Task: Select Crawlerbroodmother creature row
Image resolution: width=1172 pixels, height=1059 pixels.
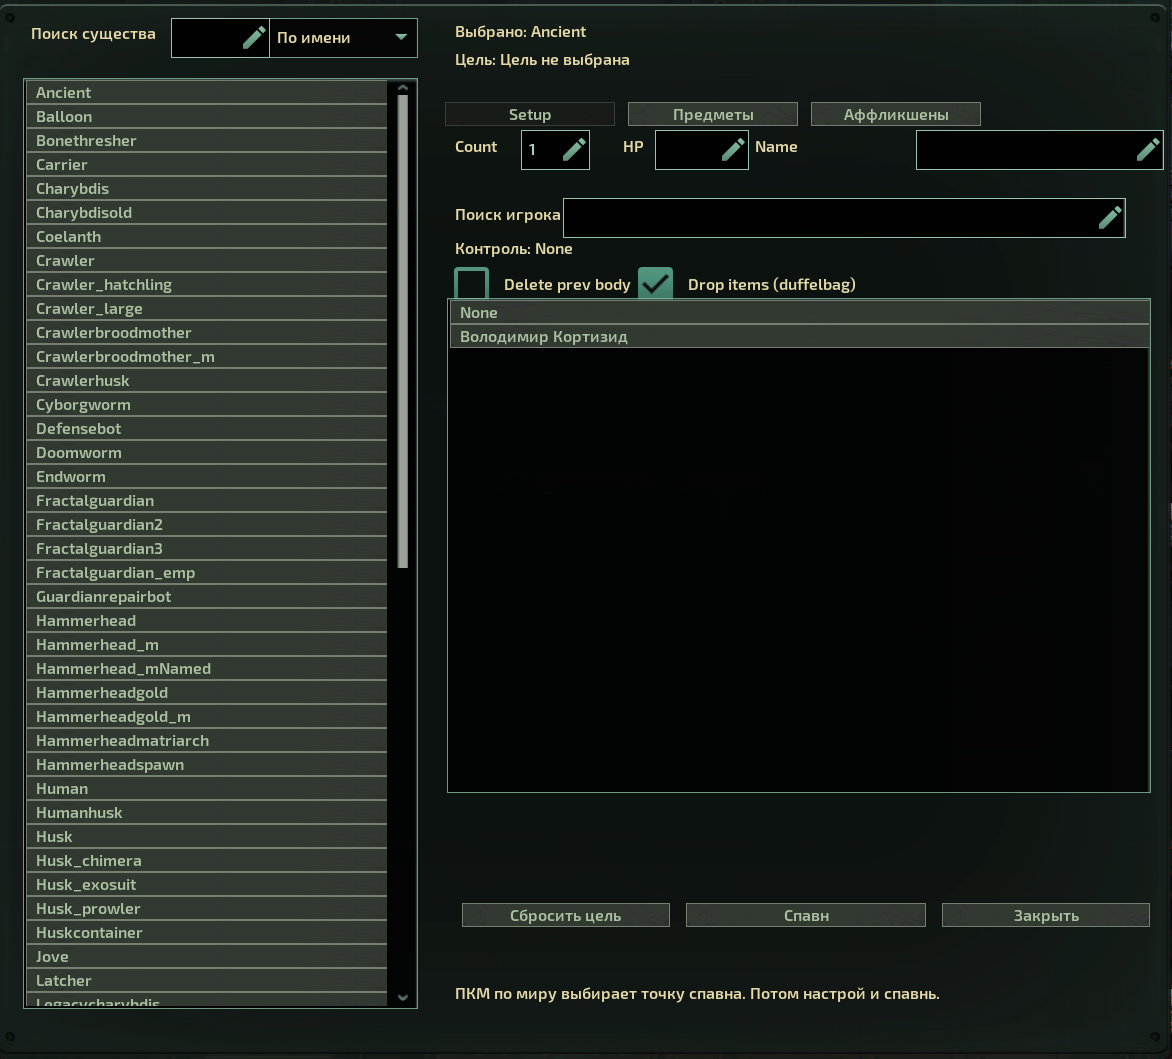Action: [x=207, y=332]
